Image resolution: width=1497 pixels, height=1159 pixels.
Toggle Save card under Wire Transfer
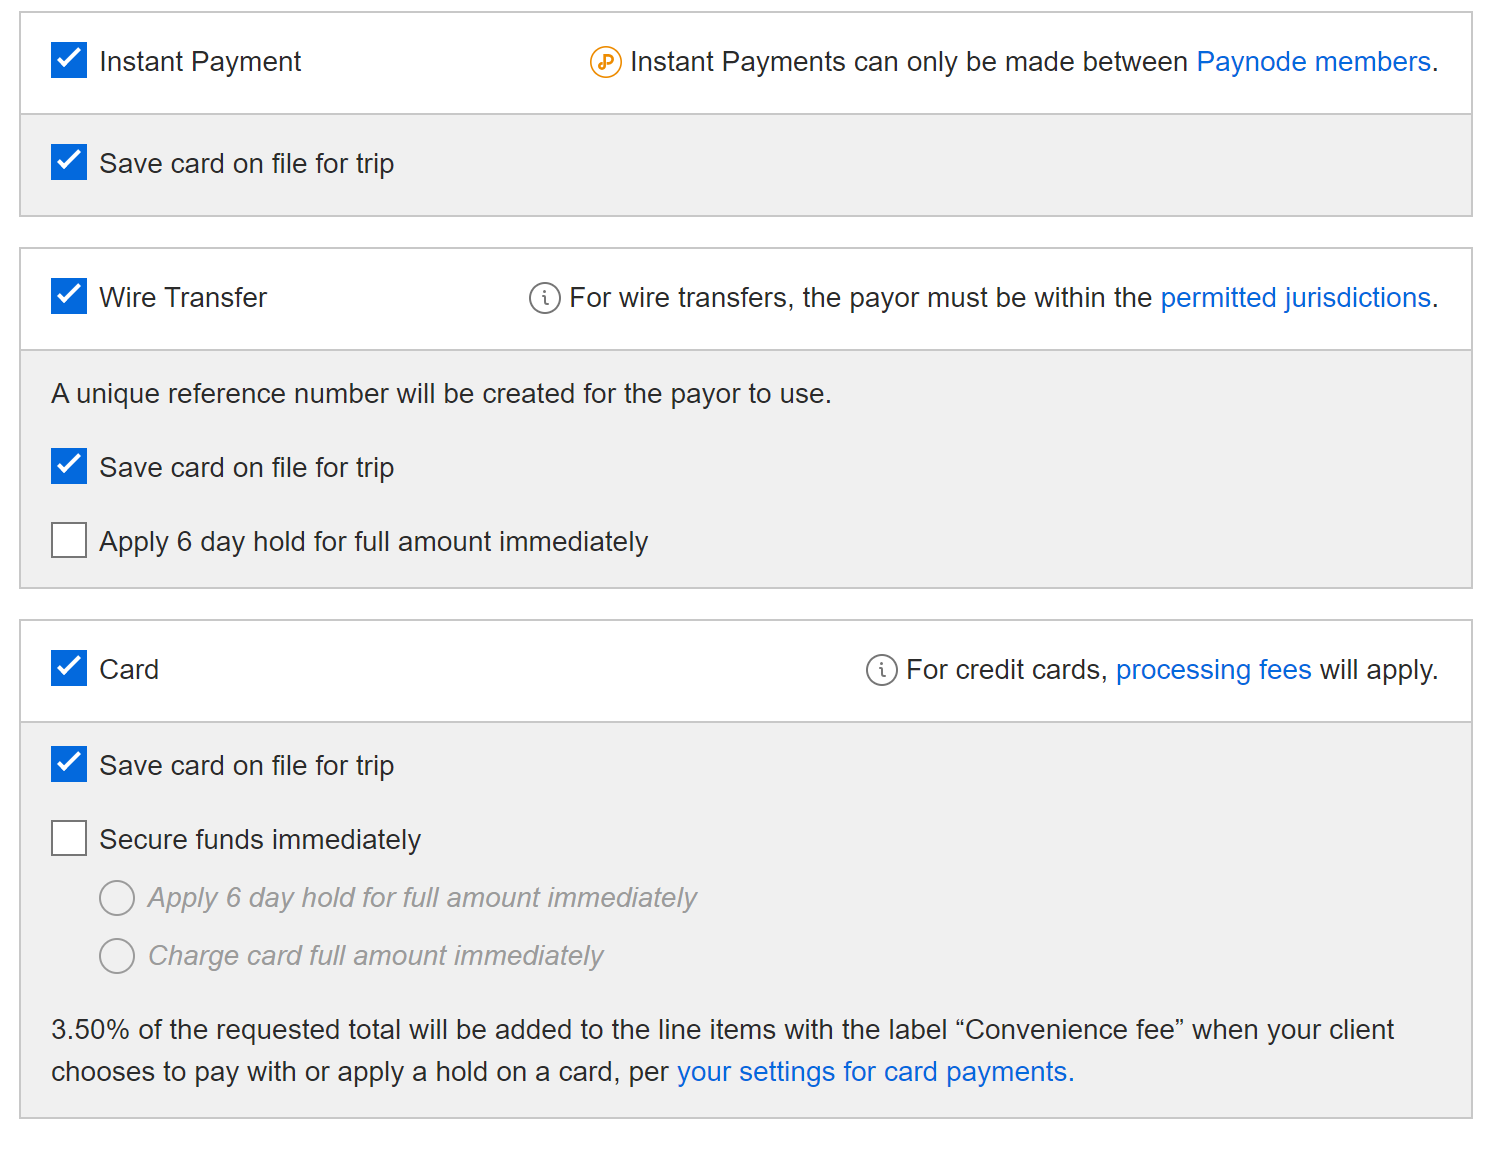(69, 466)
